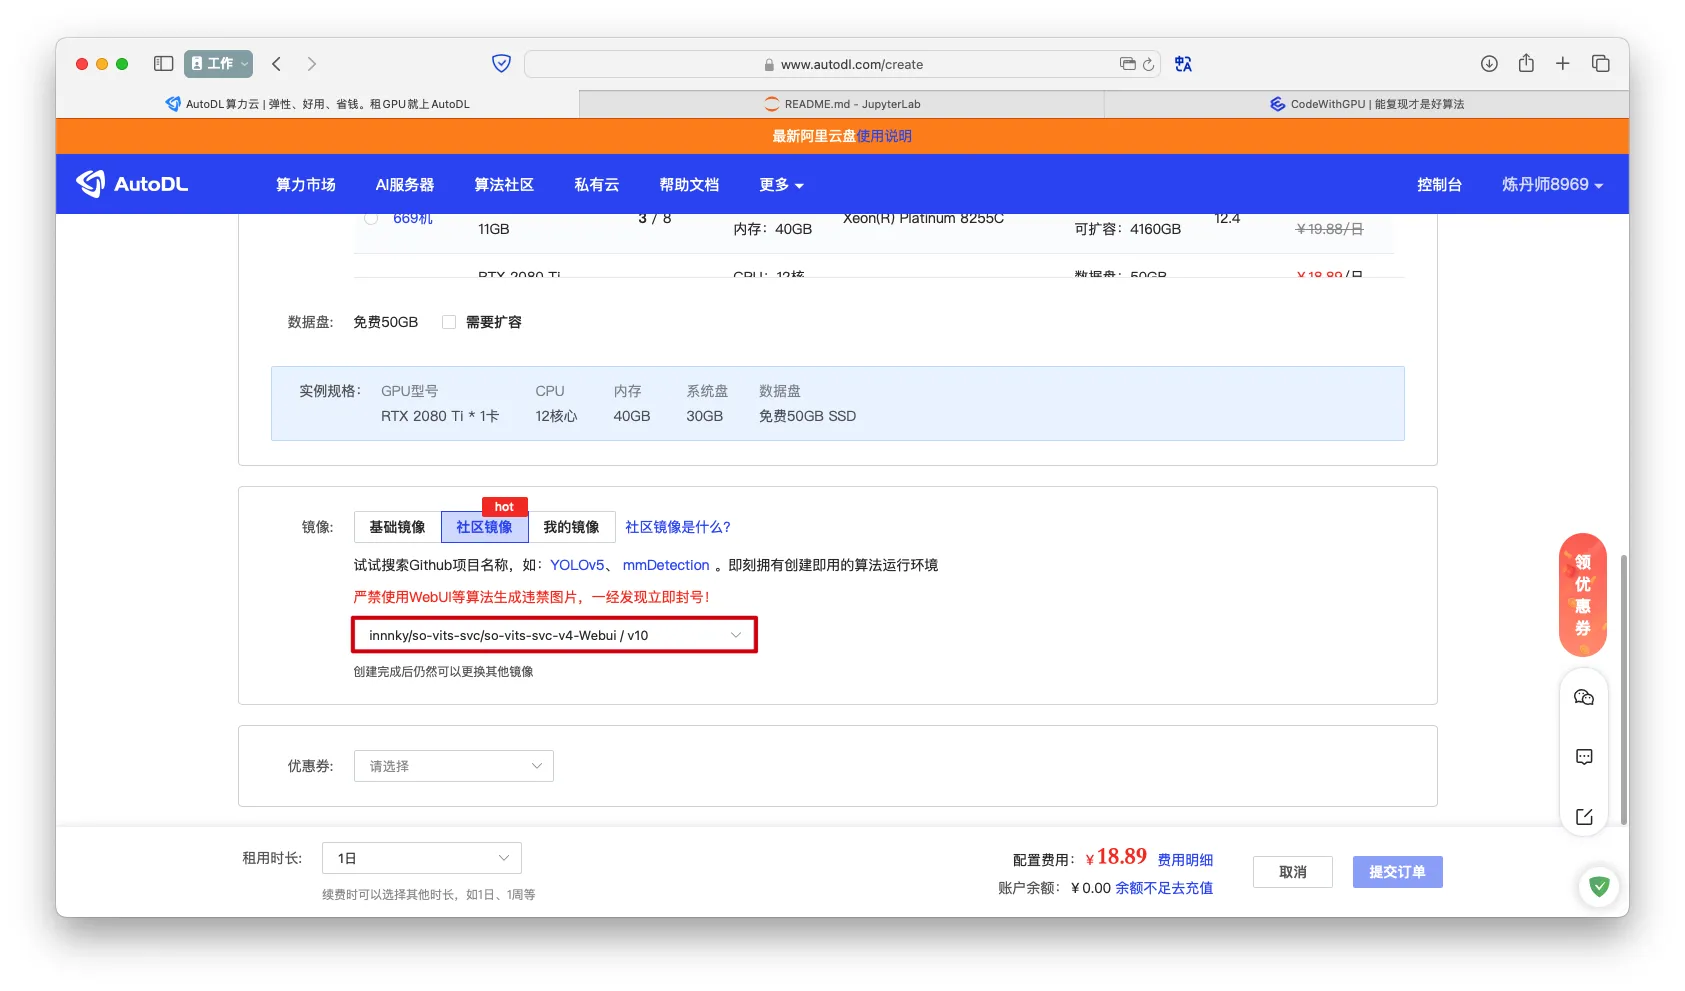Viewport: 1685px width, 991px height.
Task: Enable the 需要扩容 checkbox
Action: [449, 322]
